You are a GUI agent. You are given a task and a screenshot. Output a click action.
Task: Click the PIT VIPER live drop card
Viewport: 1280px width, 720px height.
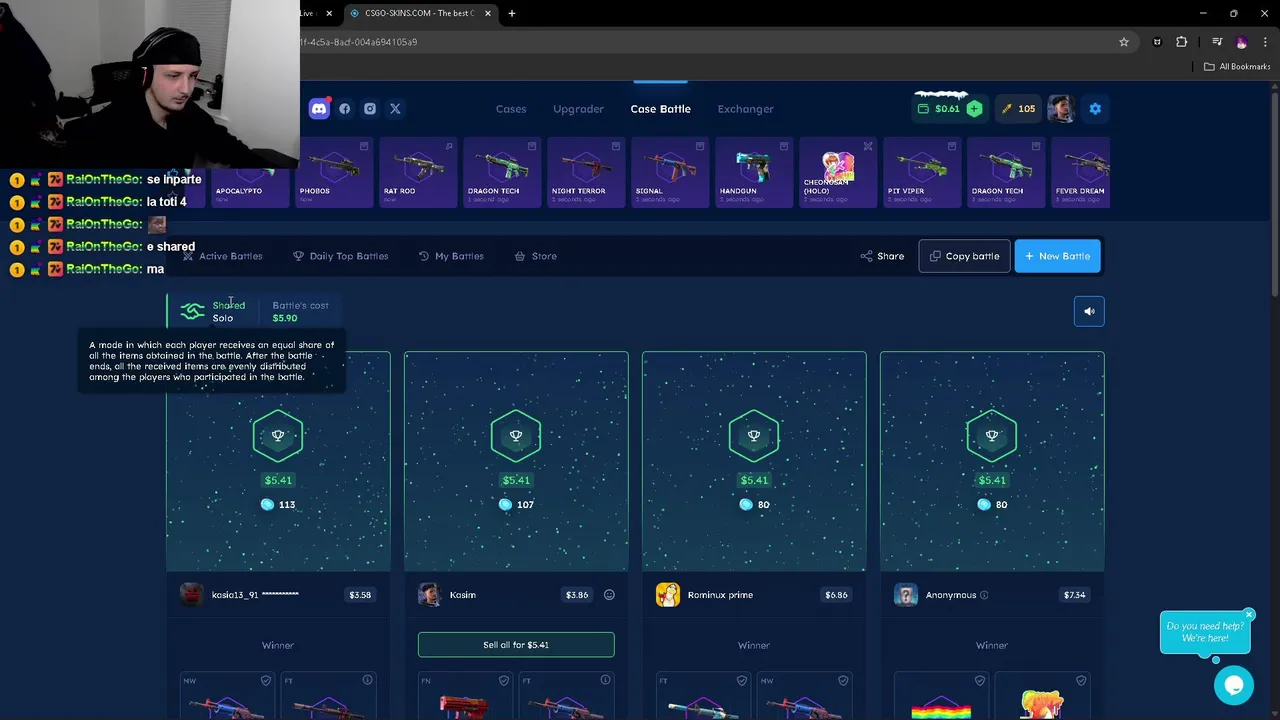coord(921,173)
